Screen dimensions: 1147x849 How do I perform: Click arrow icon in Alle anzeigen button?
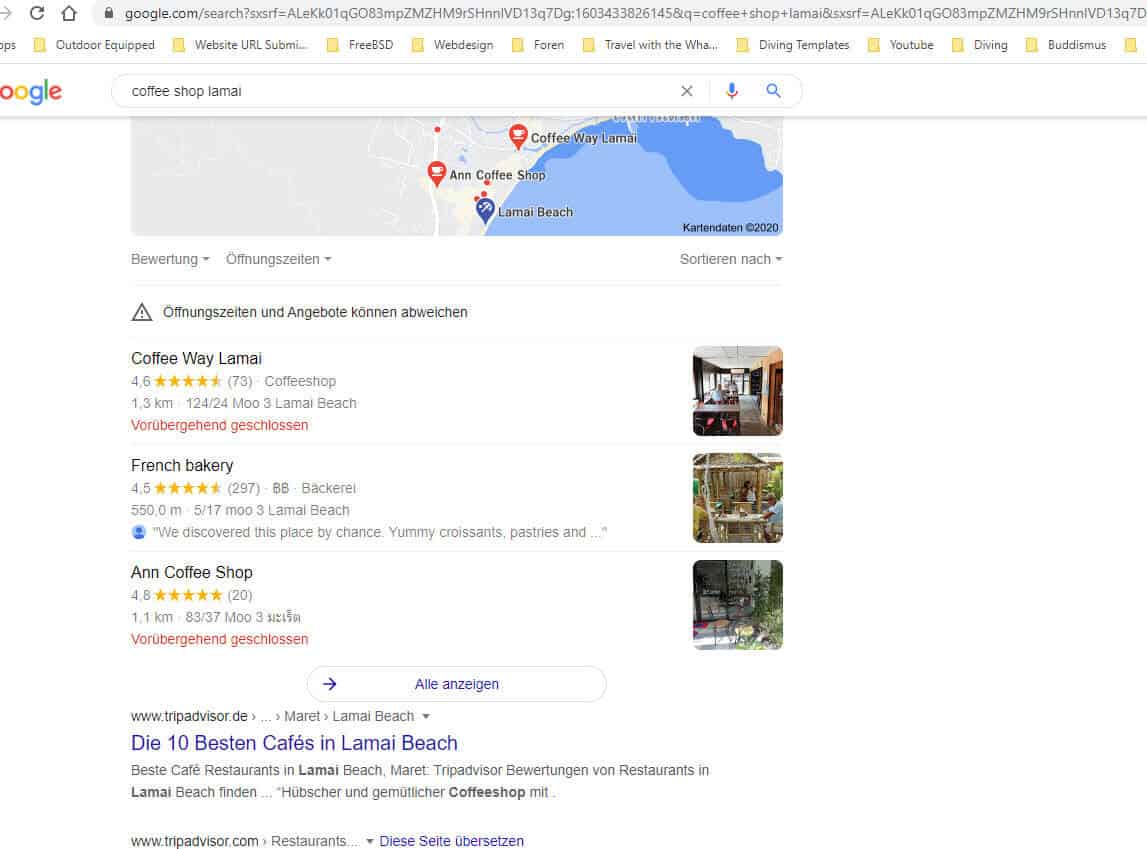point(330,684)
